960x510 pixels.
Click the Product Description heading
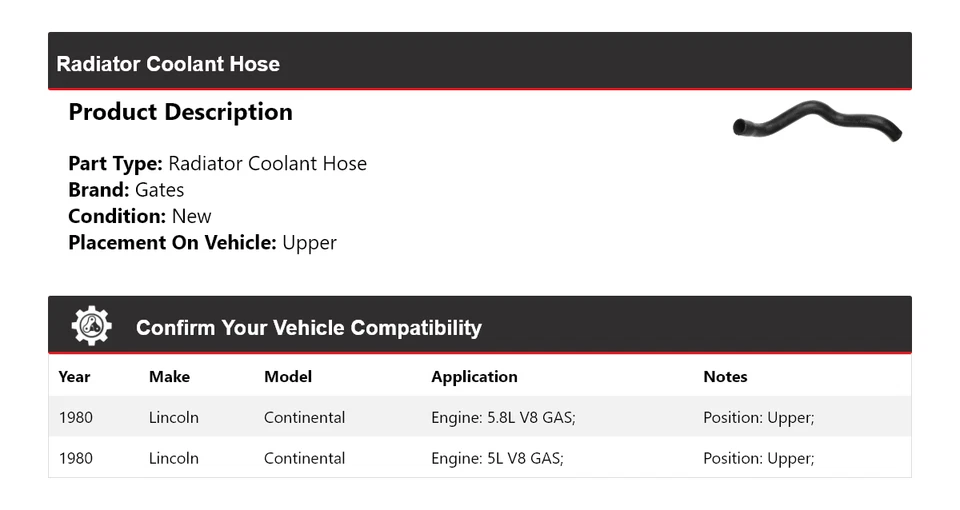pos(180,112)
